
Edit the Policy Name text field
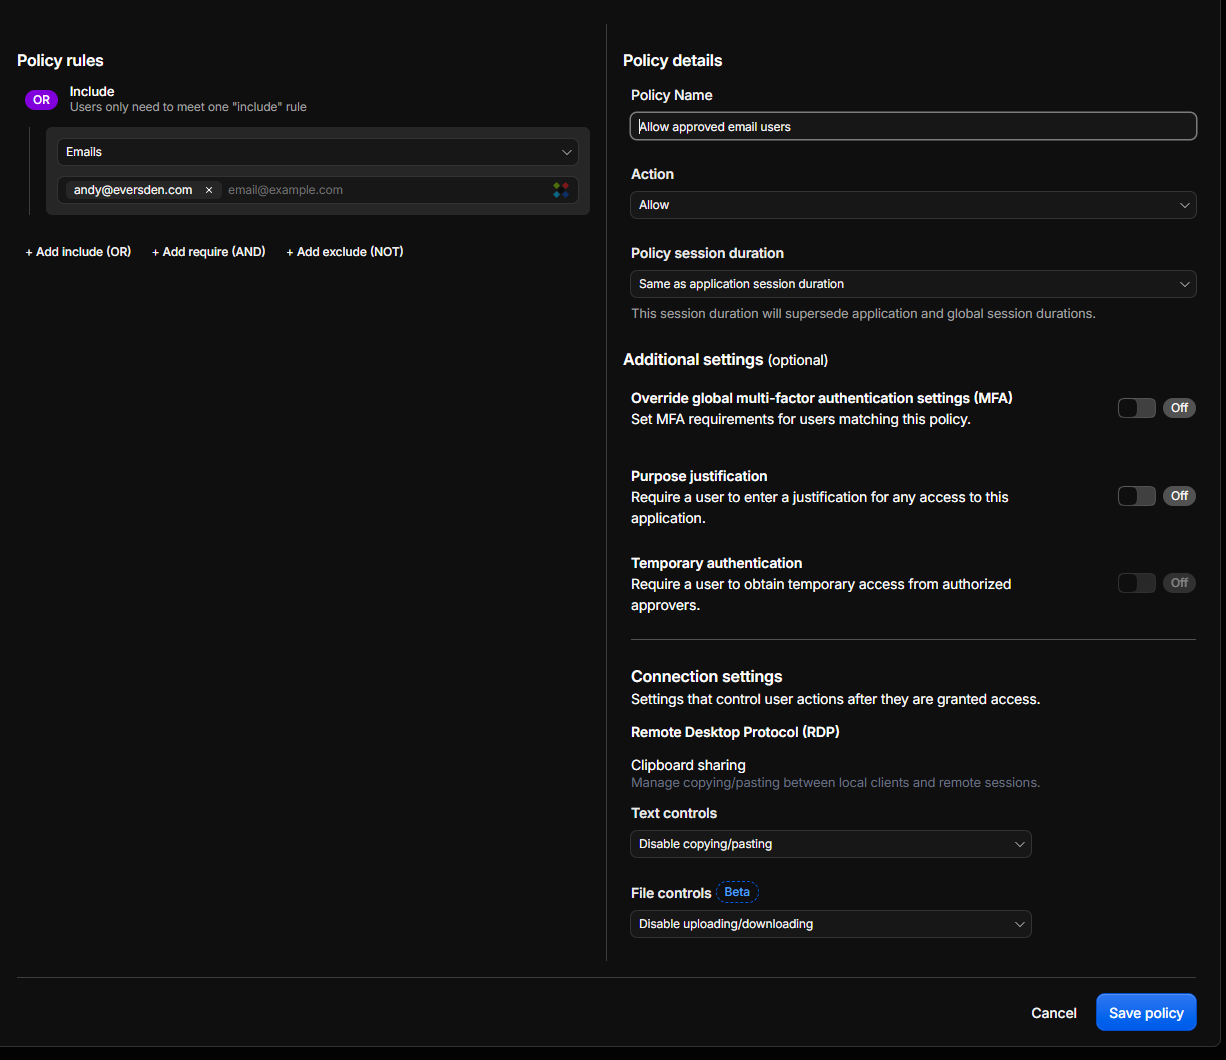click(913, 126)
